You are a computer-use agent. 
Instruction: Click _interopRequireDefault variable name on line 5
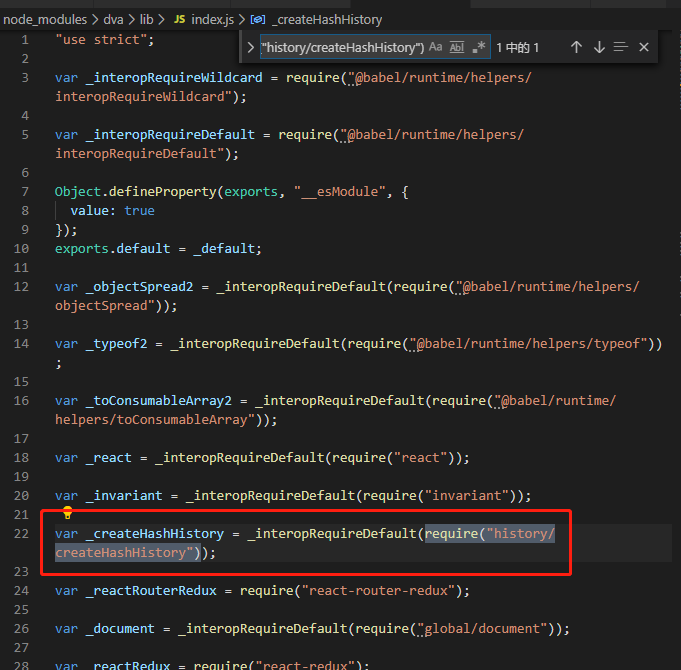(x=170, y=135)
